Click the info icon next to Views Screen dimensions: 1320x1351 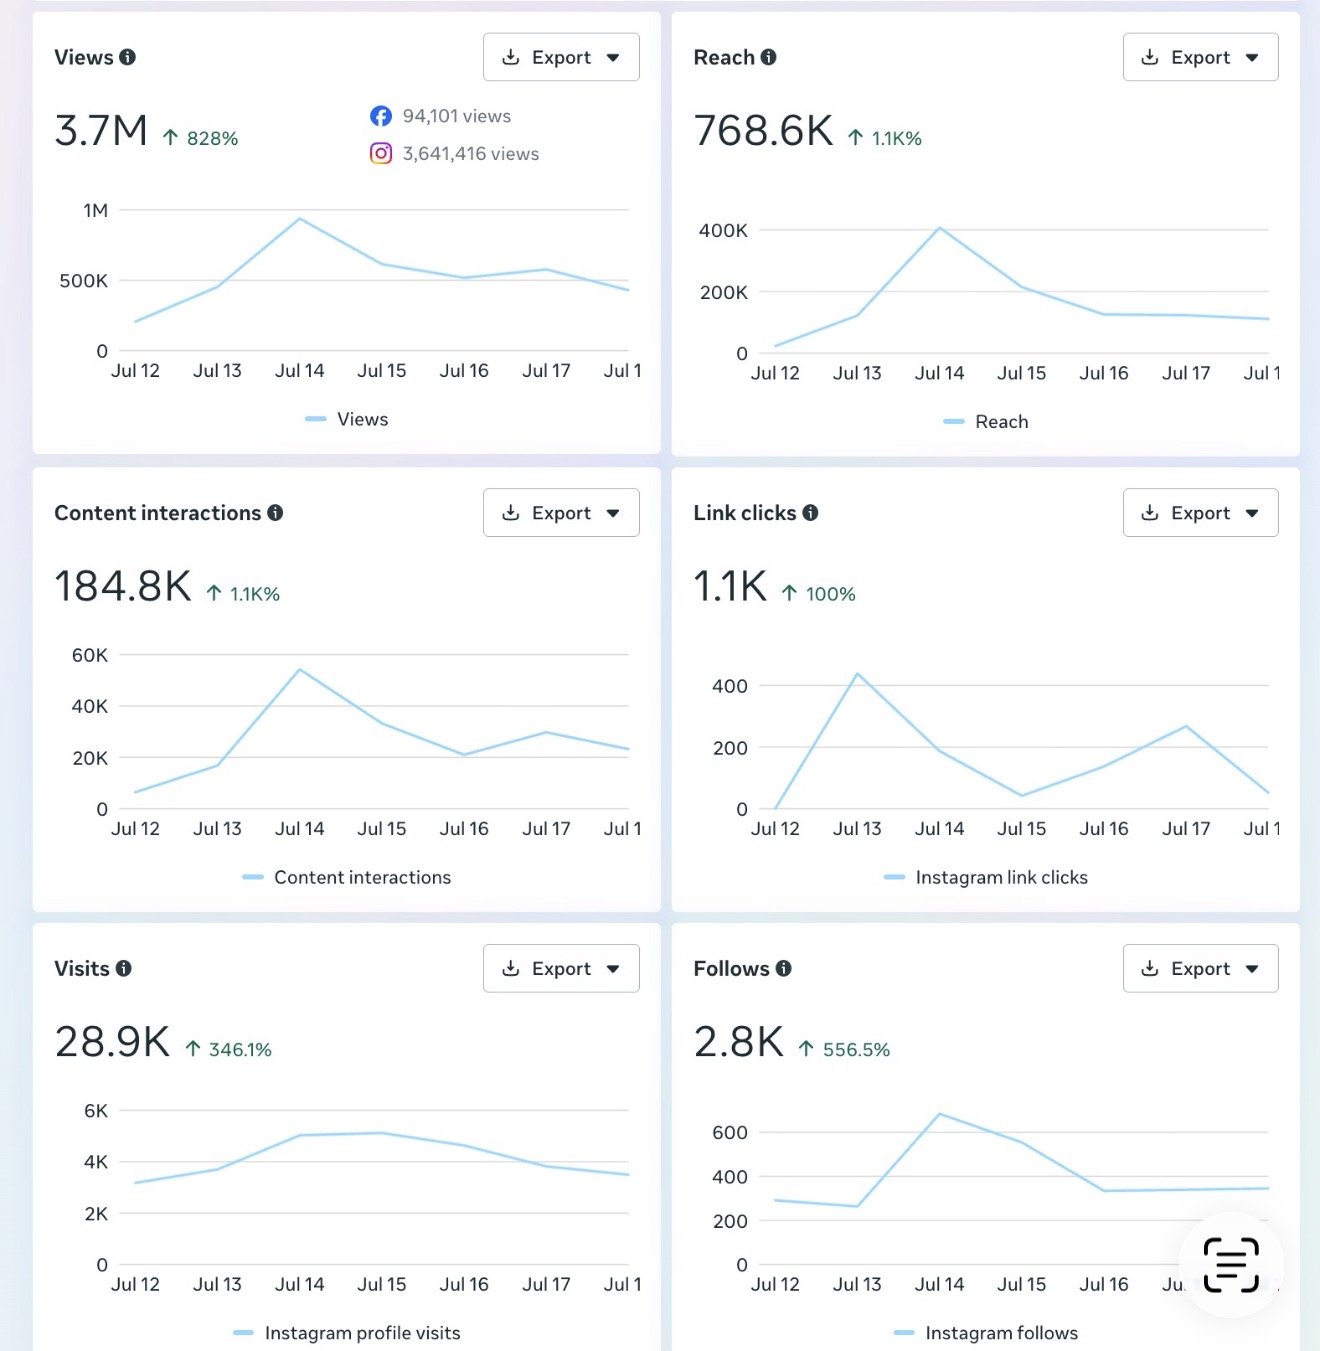point(127,57)
